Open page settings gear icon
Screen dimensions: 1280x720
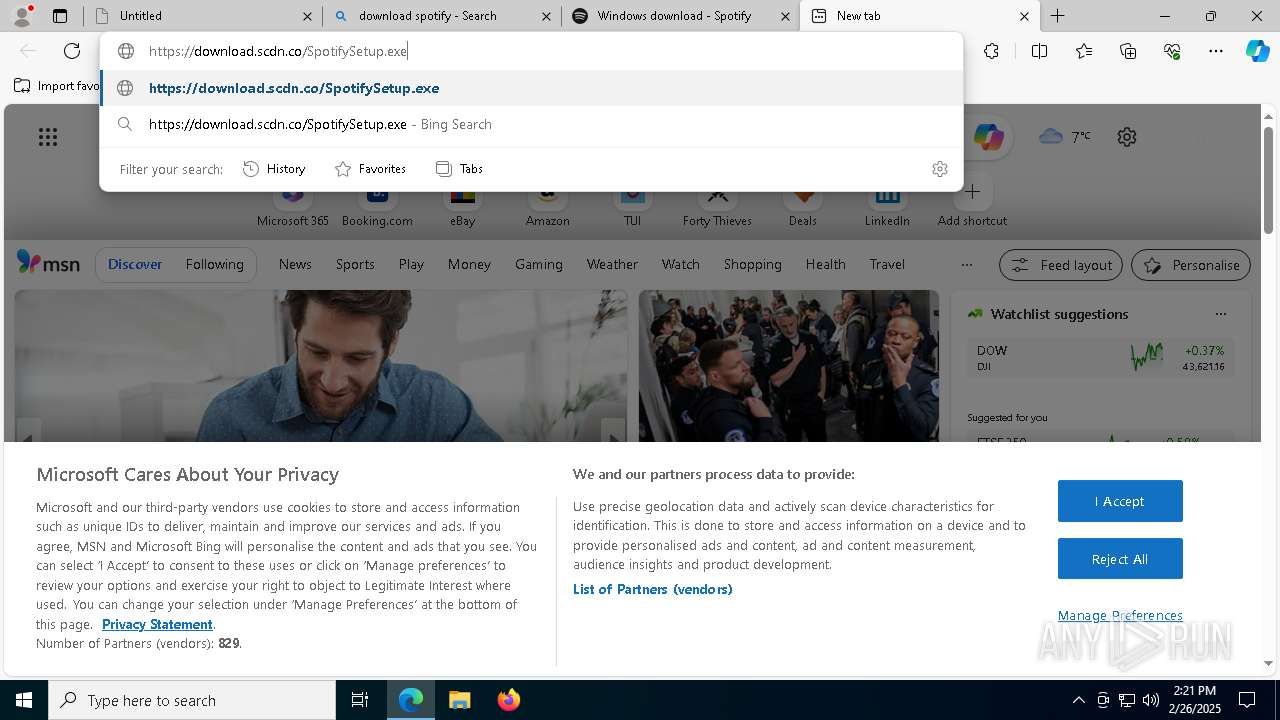point(1127,137)
